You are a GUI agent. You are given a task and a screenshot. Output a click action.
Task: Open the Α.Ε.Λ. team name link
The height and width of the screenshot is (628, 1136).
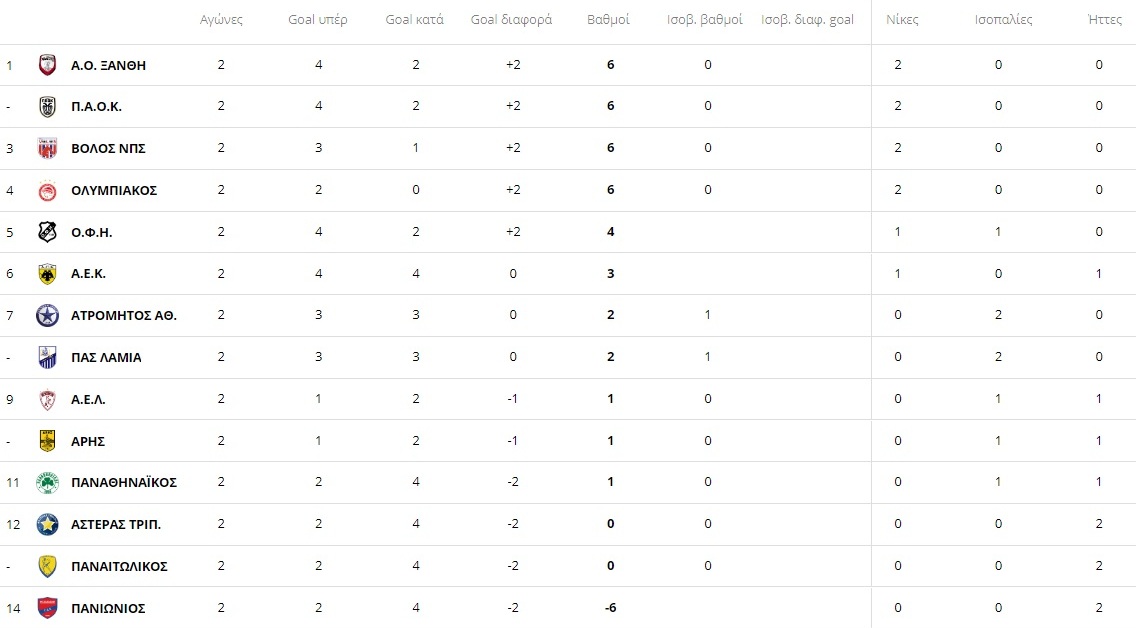coord(88,399)
